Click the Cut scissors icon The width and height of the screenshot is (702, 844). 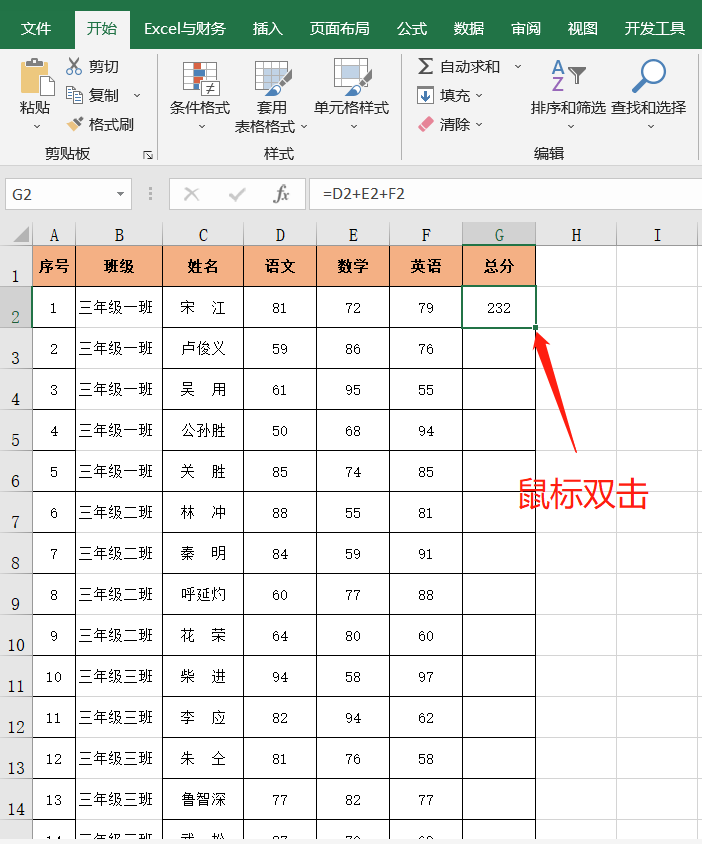[x=74, y=67]
